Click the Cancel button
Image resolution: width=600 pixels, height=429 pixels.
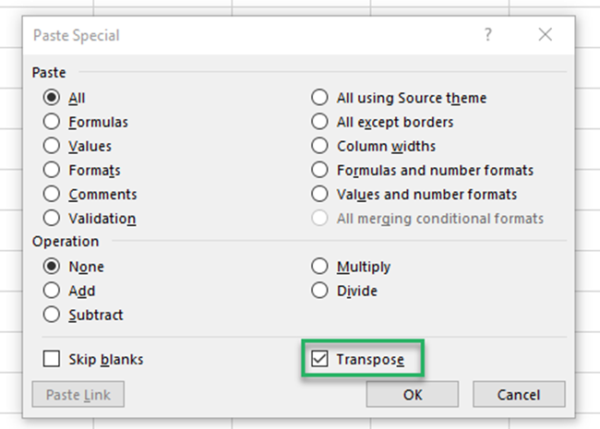519,394
